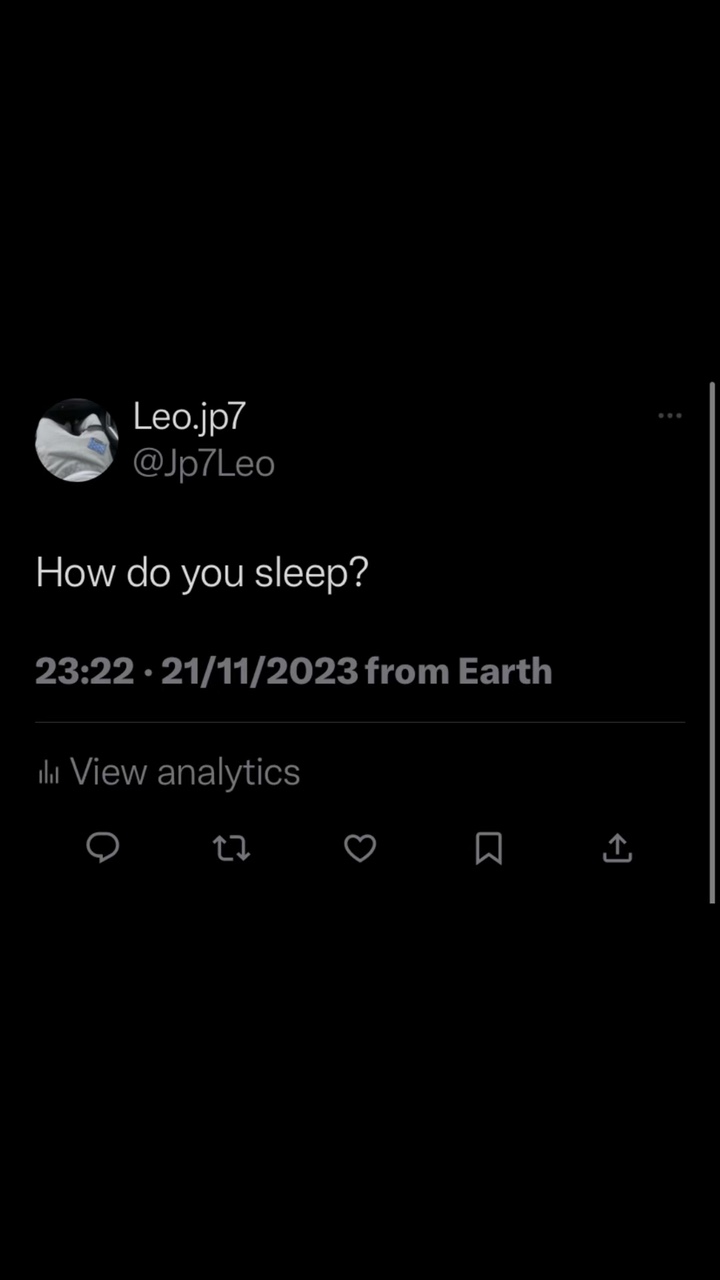Click empty black area above the tweet

pos(360,200)
